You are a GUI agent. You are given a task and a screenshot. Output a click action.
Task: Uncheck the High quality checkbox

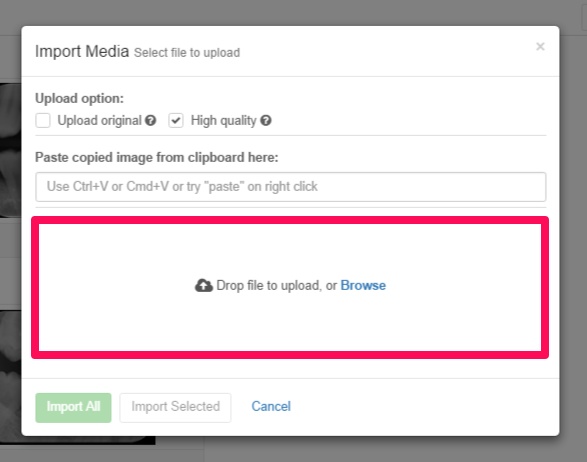point(176,121)
